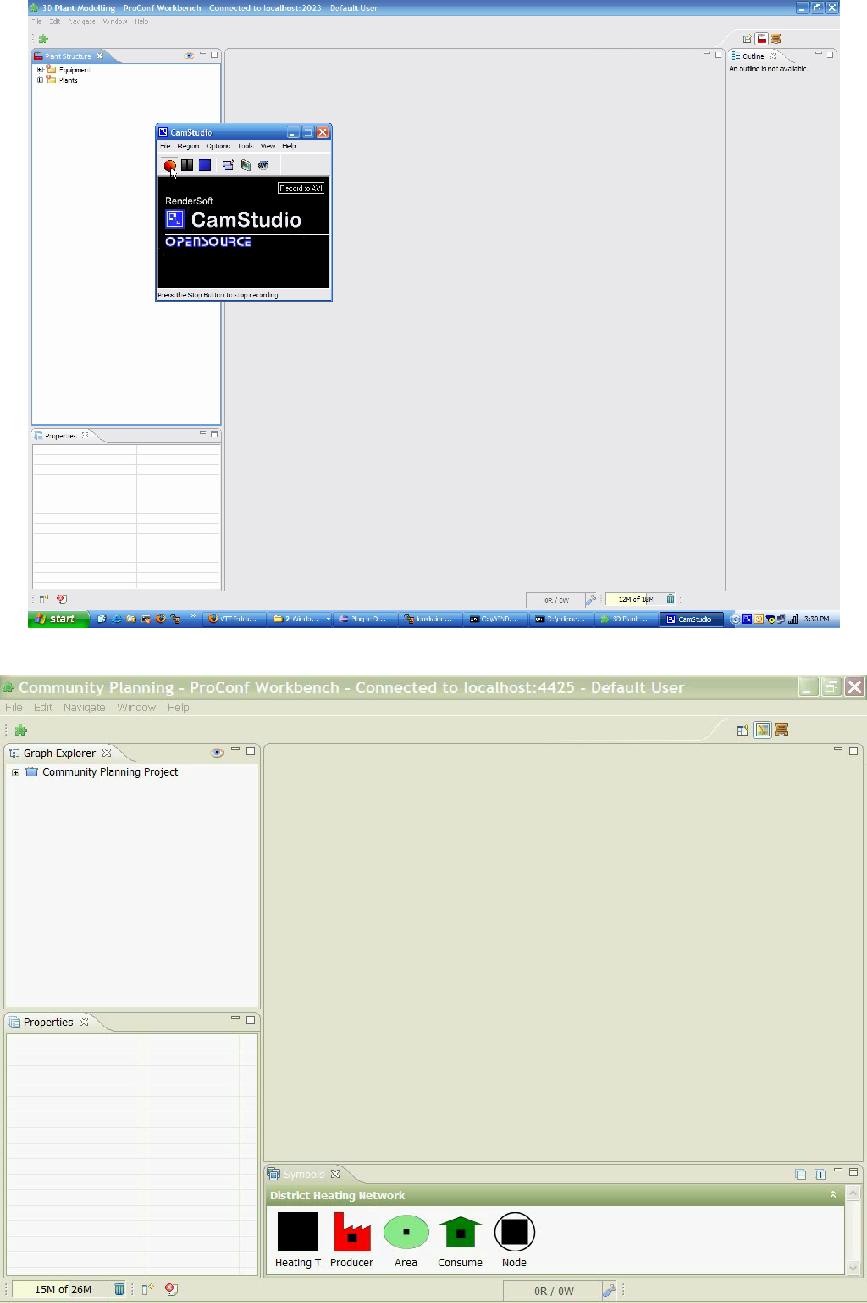Viewport: 867px width, 1303px height.
Task: Click 0R / 0W status in Community Planning
Action: click(x=553, y=1290)
